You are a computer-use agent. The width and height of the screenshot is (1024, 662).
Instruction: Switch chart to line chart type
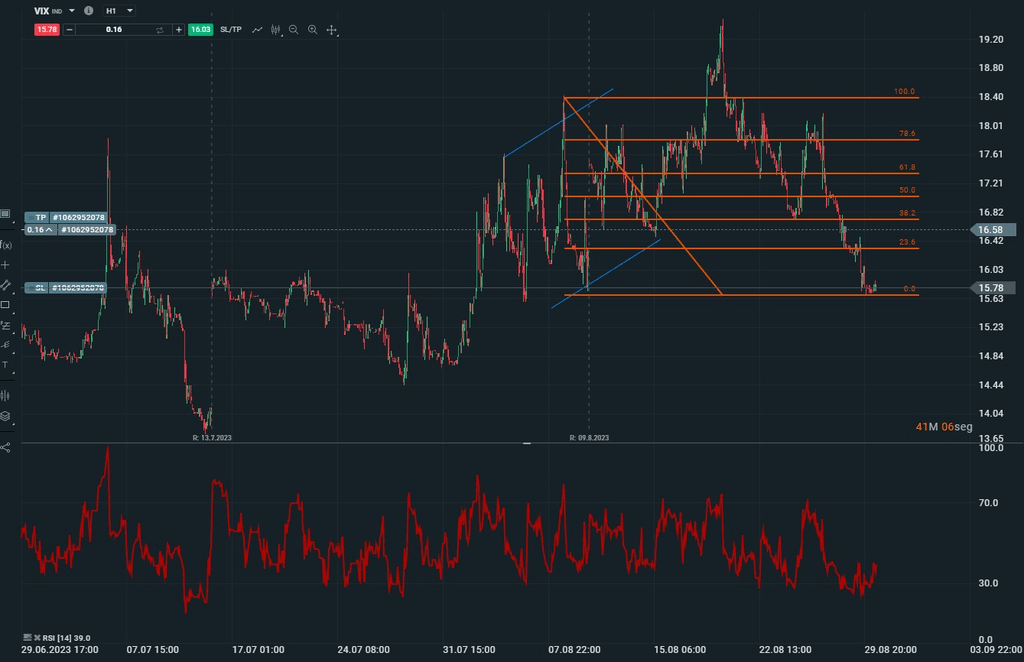pos(257,30)
